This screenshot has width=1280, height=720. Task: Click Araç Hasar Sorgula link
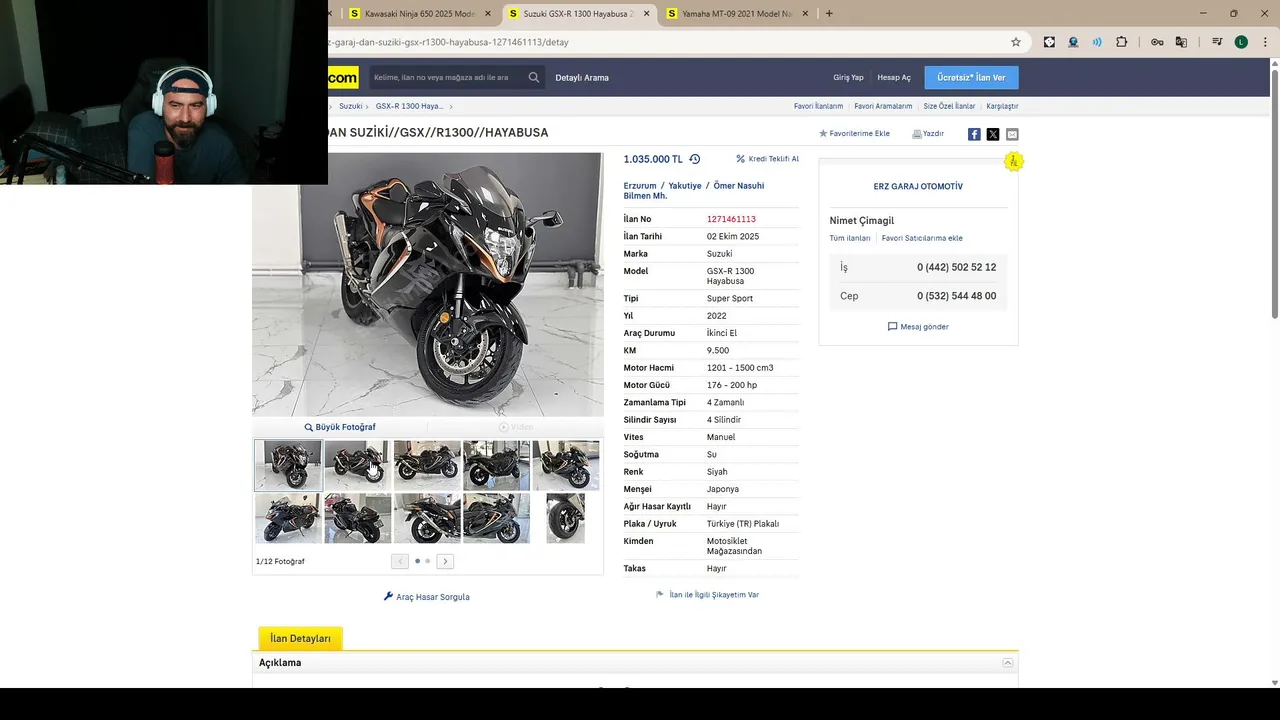point(427,597)
